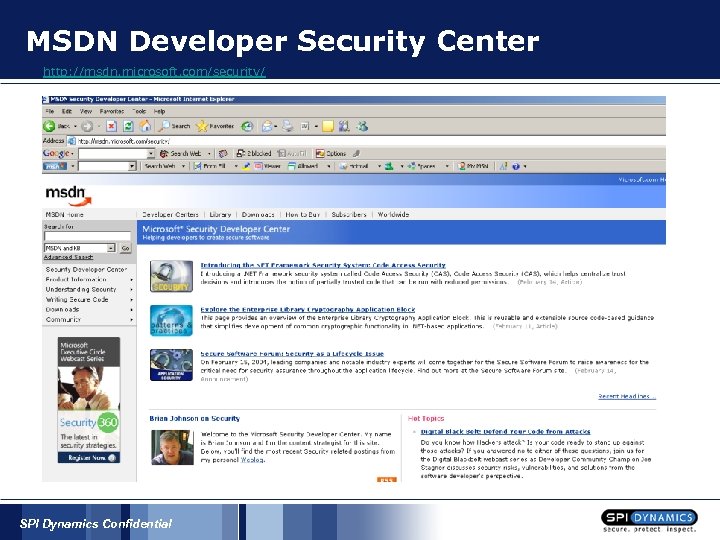Click the red Stop icon
The width and height of the screenshot is (720, 540).
click(x=112, y=126)
